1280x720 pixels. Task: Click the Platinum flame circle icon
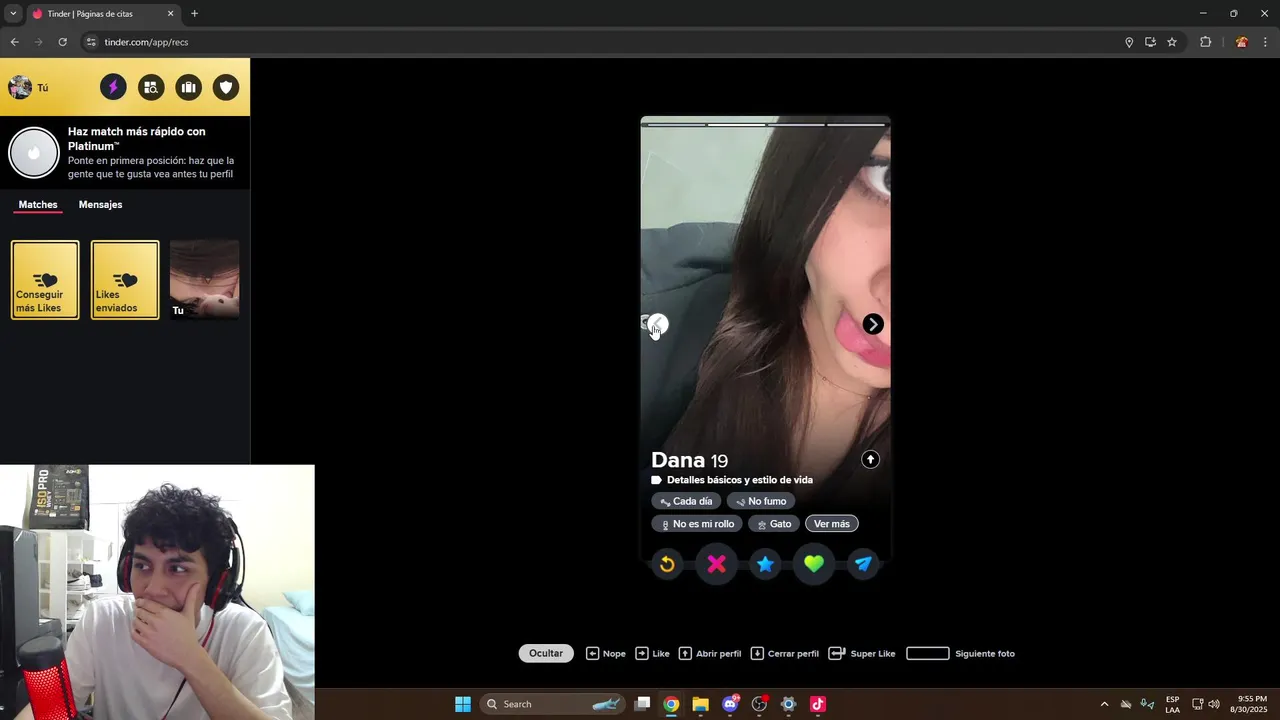coord(34,153)
